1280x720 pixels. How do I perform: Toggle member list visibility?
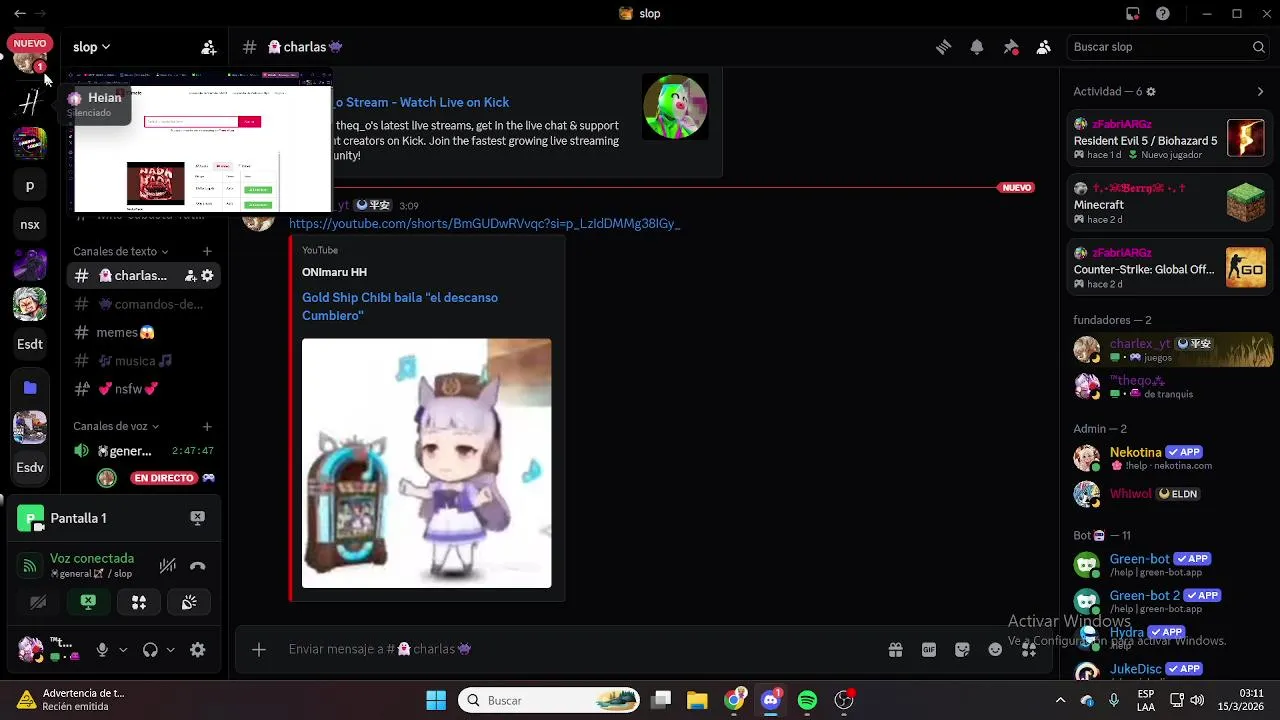tap(1044, 47)
